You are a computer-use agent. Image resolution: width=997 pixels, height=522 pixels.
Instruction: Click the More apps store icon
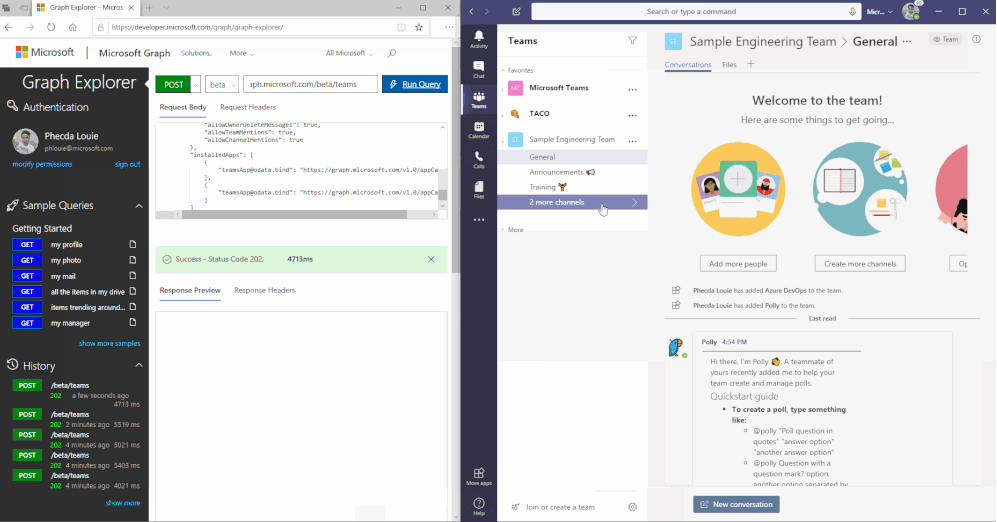(x=479, y=475)
